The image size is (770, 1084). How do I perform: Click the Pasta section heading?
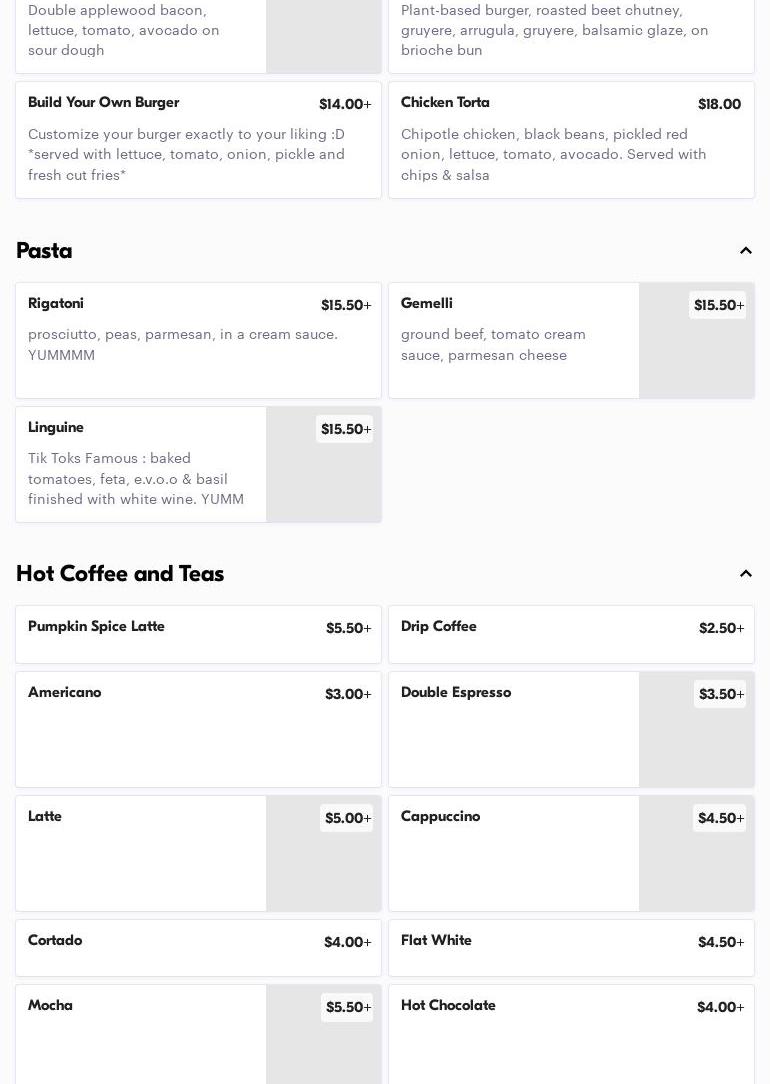click(44, 251)
